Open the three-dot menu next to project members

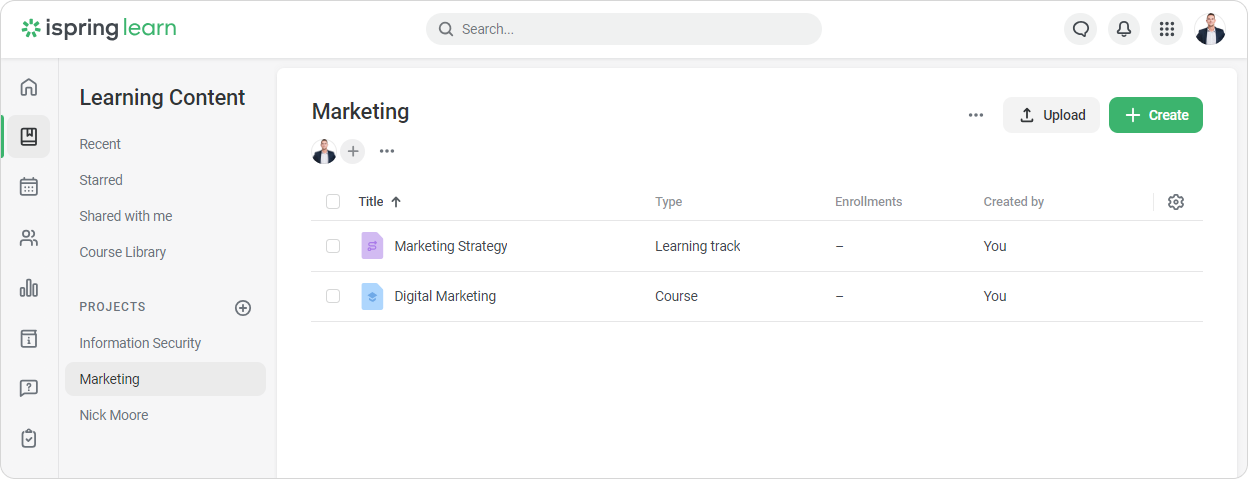(387, 151)
